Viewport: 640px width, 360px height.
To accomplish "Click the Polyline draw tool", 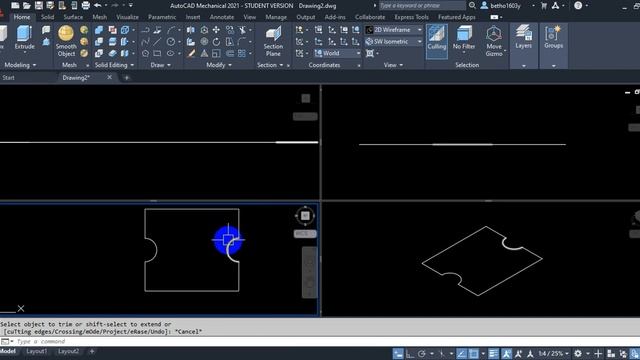I will pos(145,30).
